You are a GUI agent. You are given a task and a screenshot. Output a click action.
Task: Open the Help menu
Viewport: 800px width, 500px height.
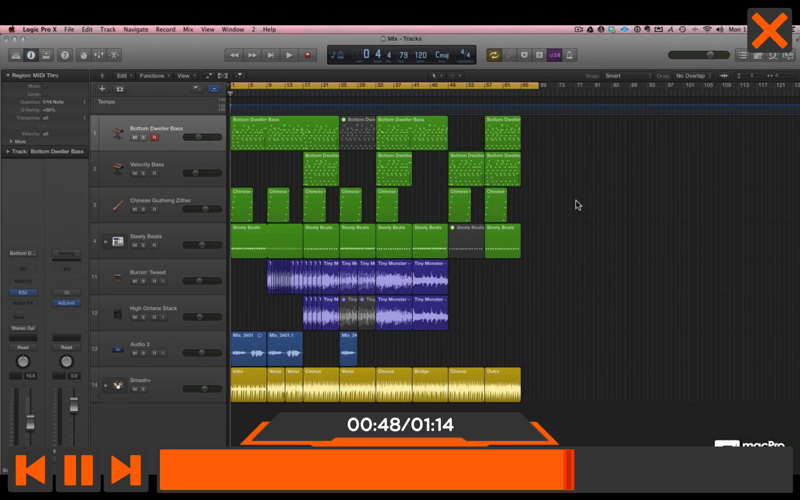coord(269,30)
